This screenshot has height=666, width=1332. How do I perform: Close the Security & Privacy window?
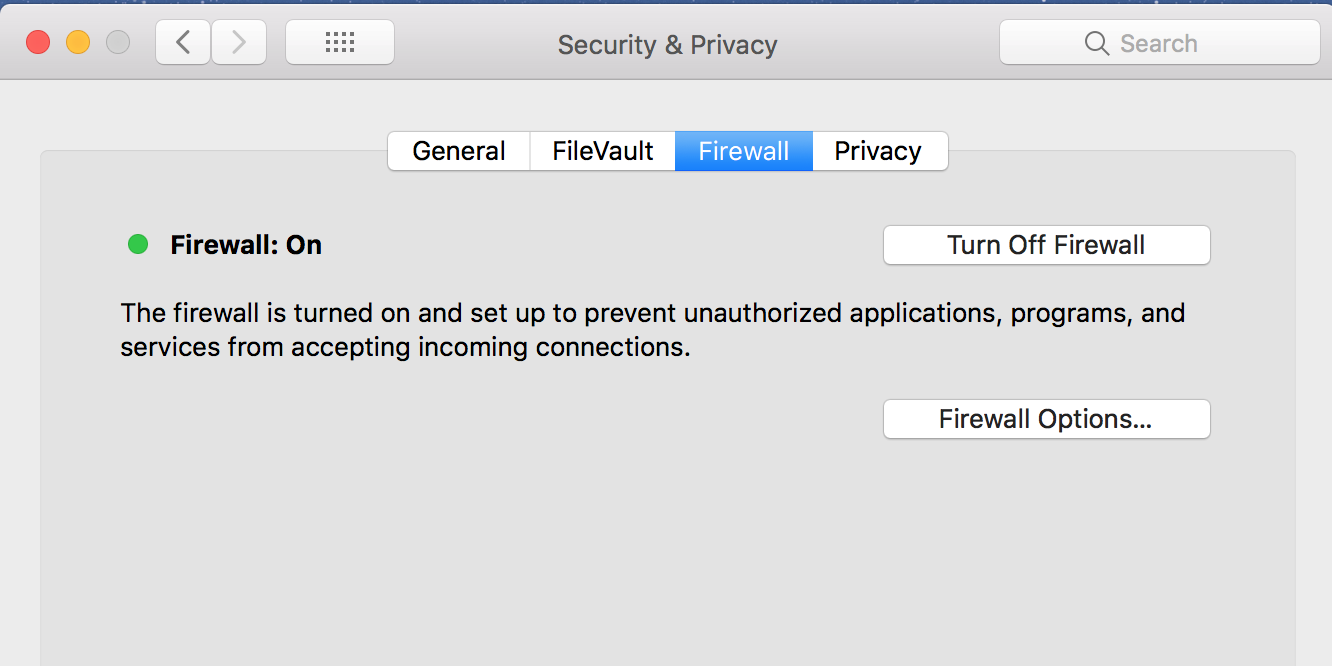[38, 42]
